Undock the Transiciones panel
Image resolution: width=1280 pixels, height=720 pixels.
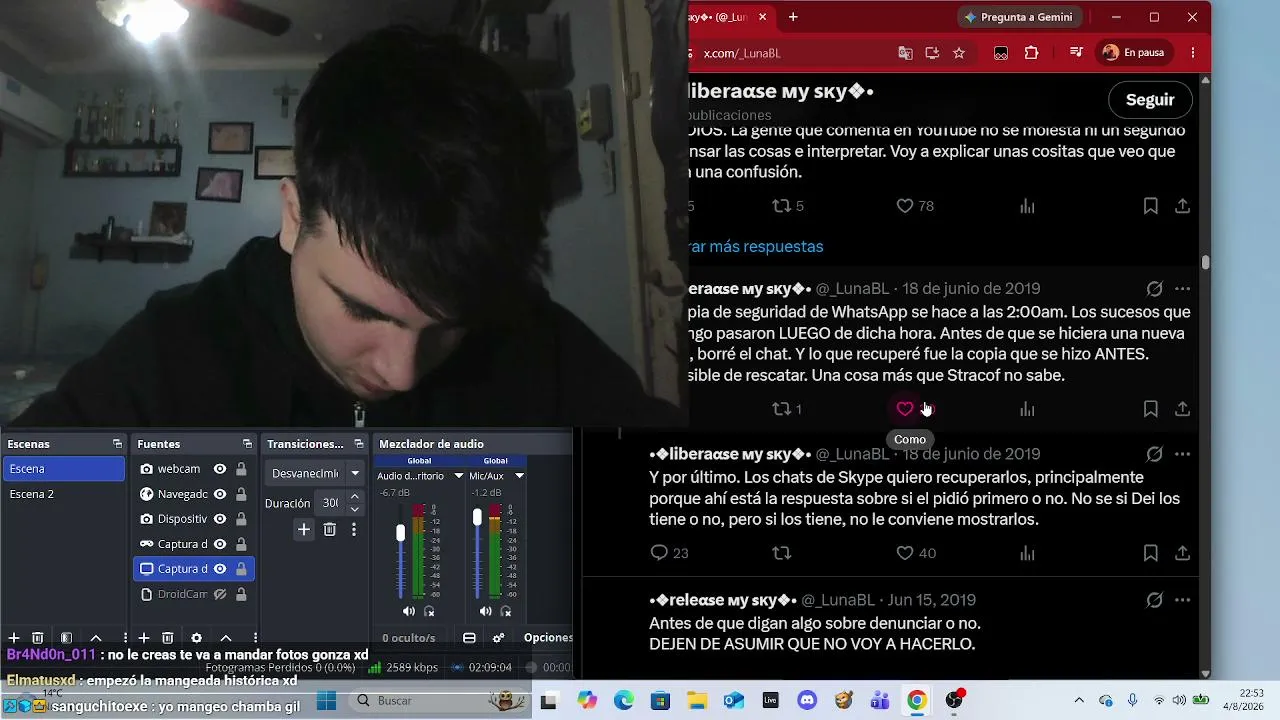pyautogui.click(x=359, y=444)
